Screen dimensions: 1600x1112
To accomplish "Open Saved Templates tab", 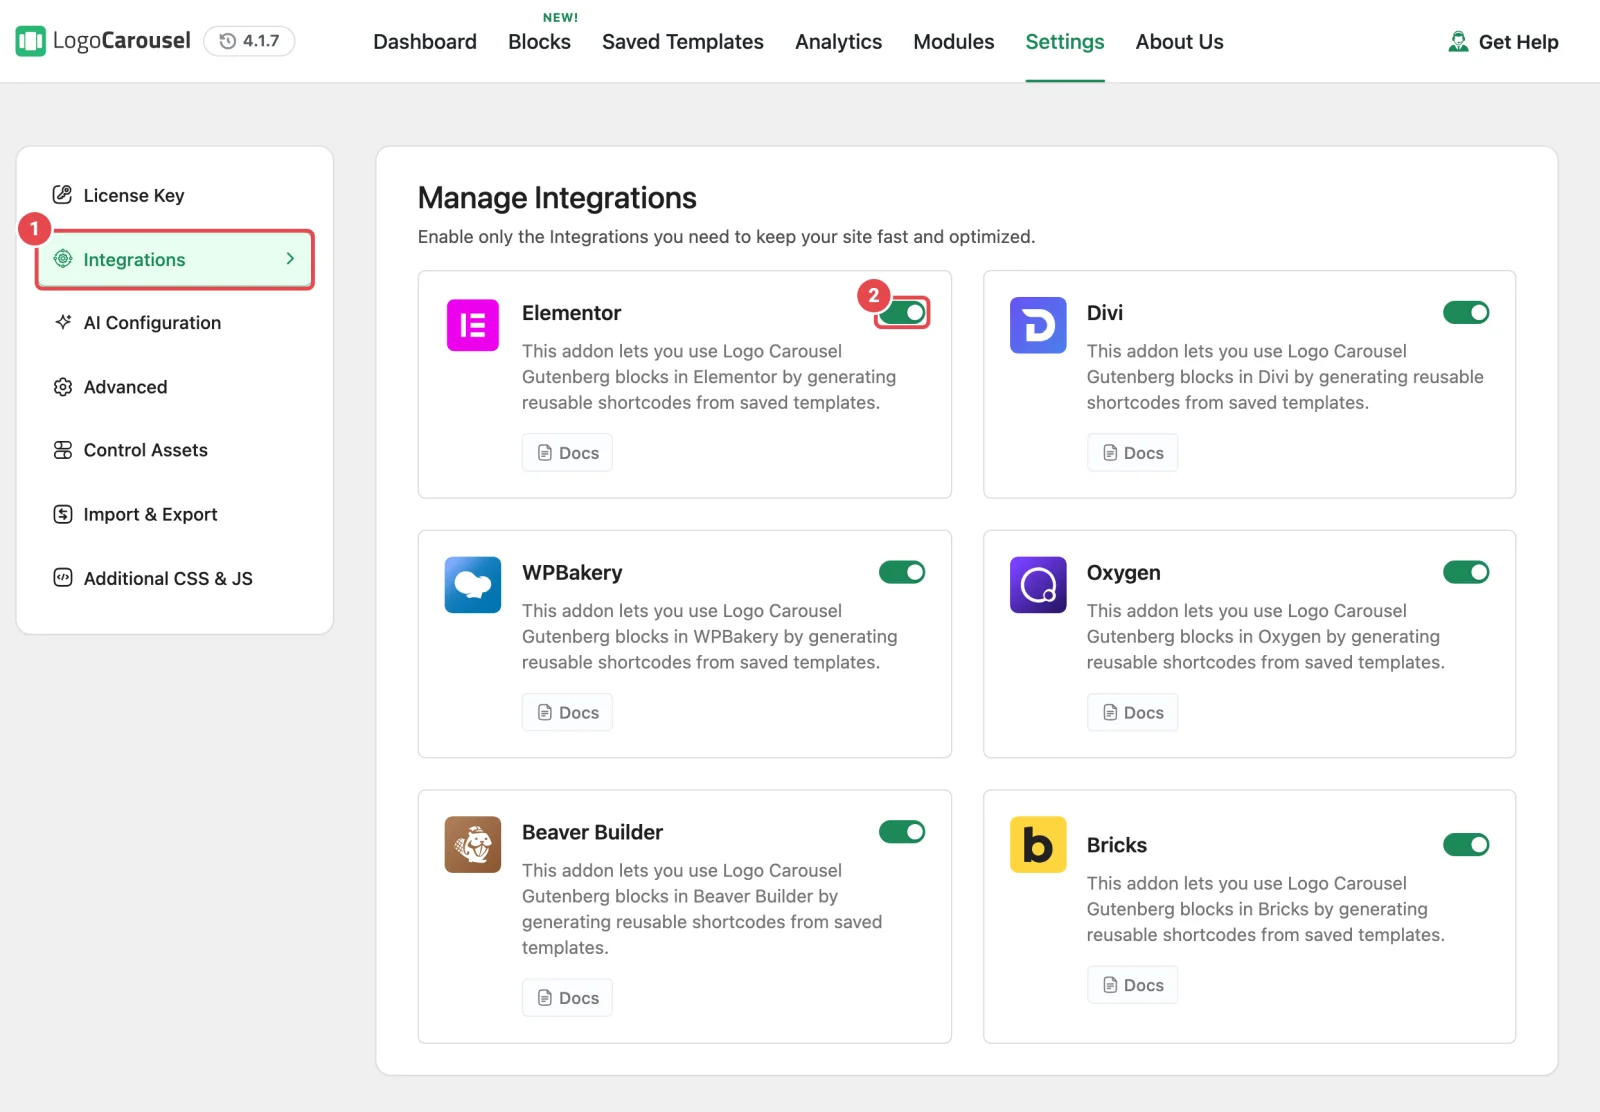I will [683, 42].
